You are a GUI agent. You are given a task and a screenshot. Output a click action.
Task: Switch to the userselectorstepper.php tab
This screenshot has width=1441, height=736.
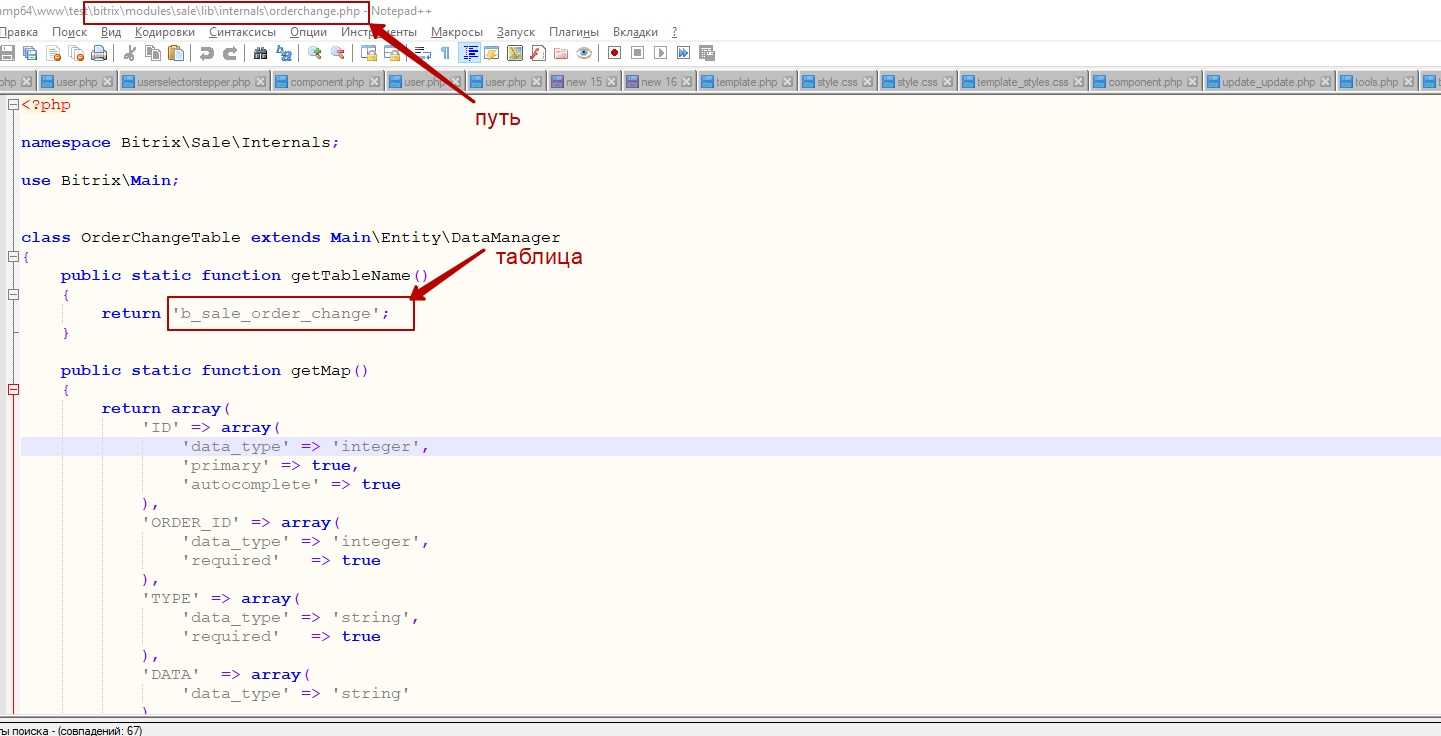pyautogui.click(x=194, y=82)
